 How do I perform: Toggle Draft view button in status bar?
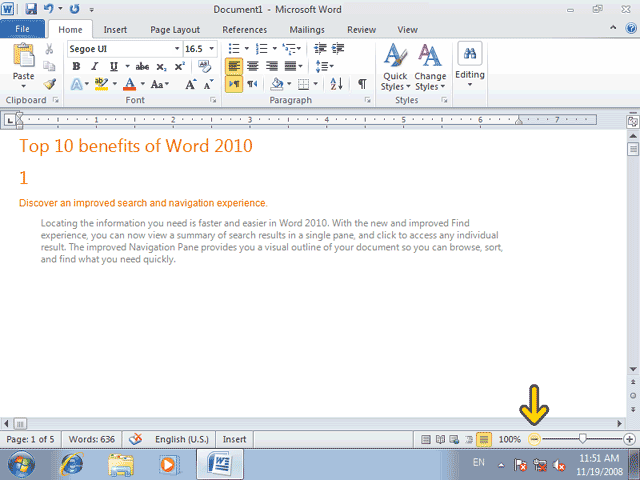tap(484, 440)
